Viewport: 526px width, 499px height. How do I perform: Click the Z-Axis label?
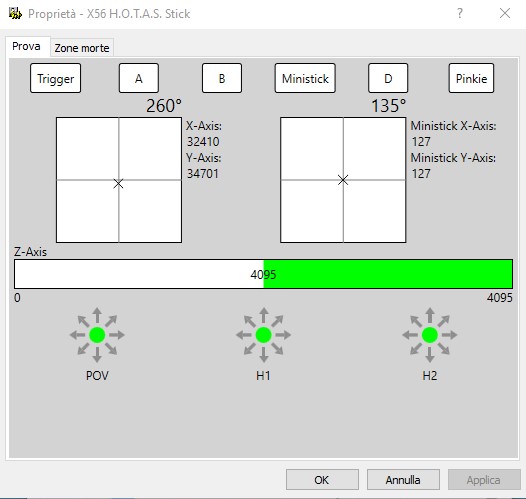31,252
